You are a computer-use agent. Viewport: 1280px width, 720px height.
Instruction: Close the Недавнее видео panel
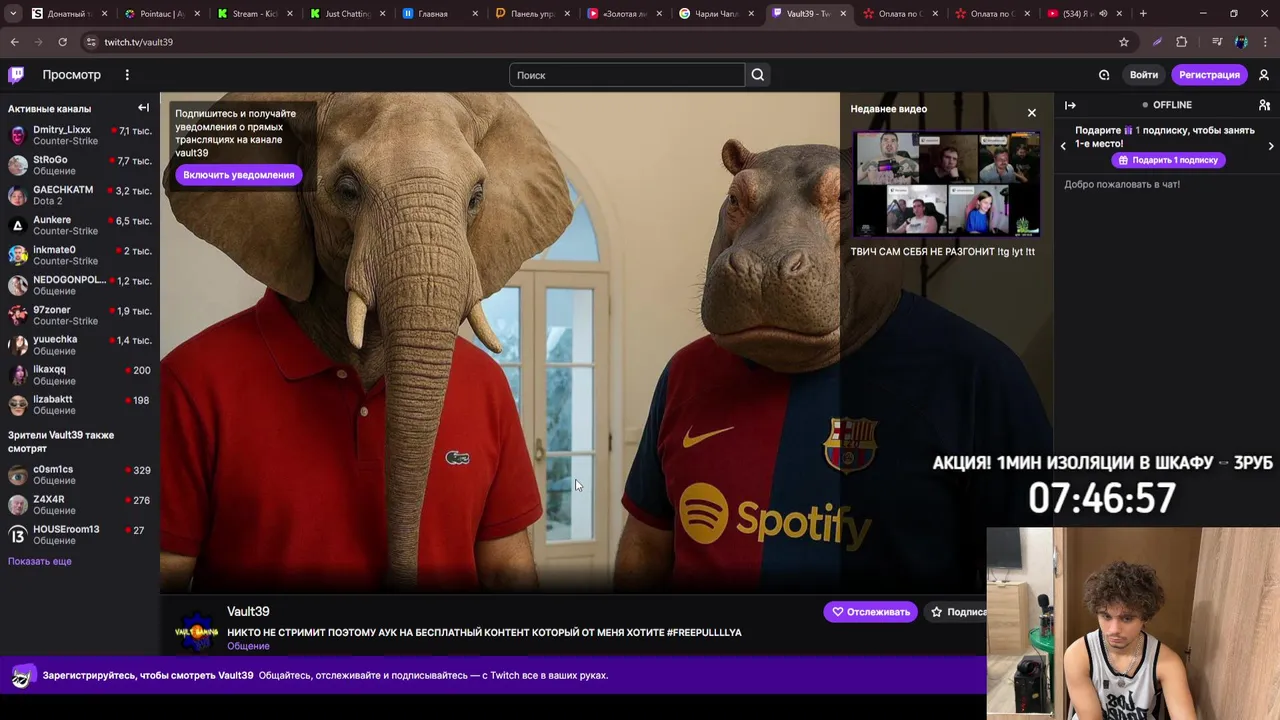pos(1032,112)
